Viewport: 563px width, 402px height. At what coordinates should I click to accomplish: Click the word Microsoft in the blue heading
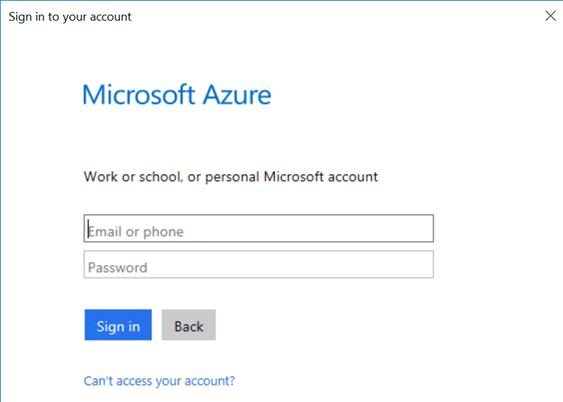pos(139,95)
